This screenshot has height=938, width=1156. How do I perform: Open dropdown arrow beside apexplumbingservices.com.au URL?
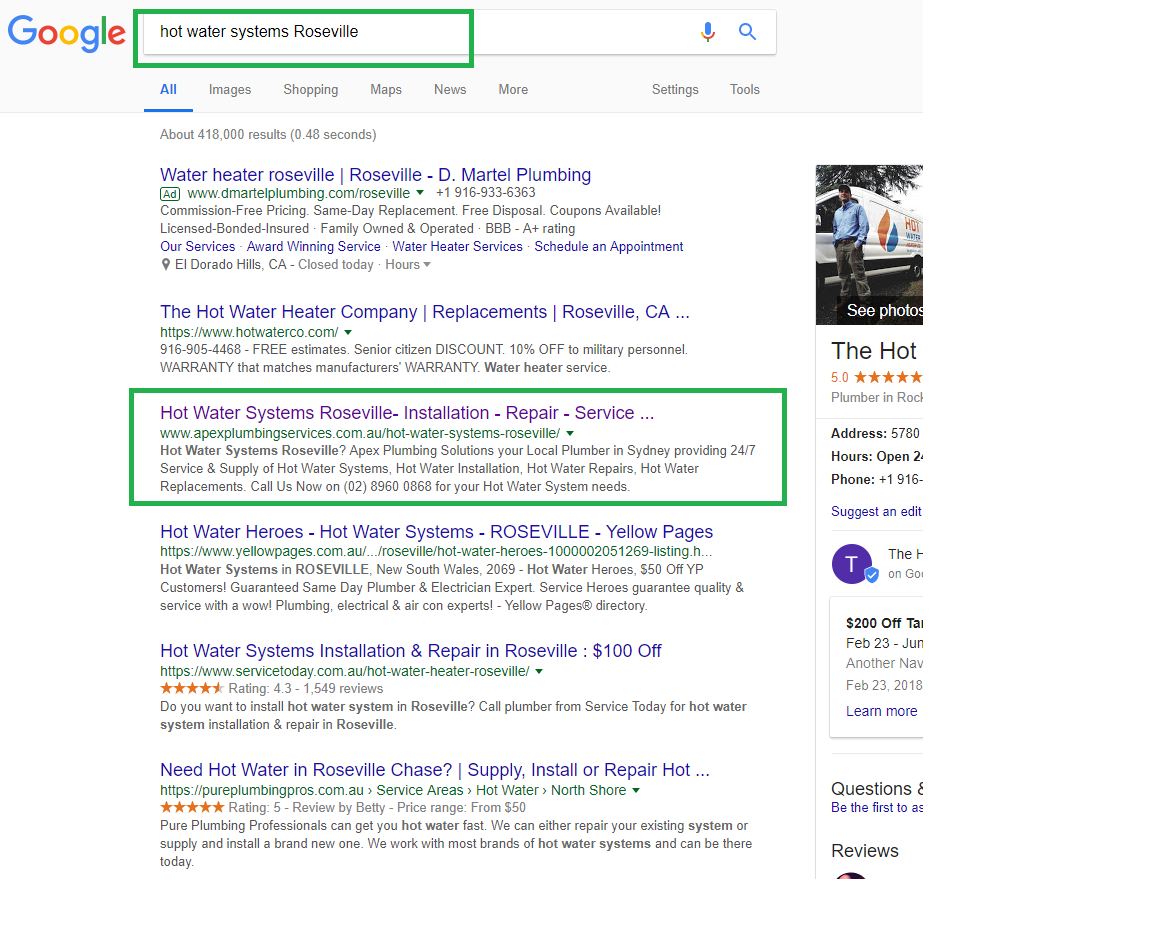(570, 434)
